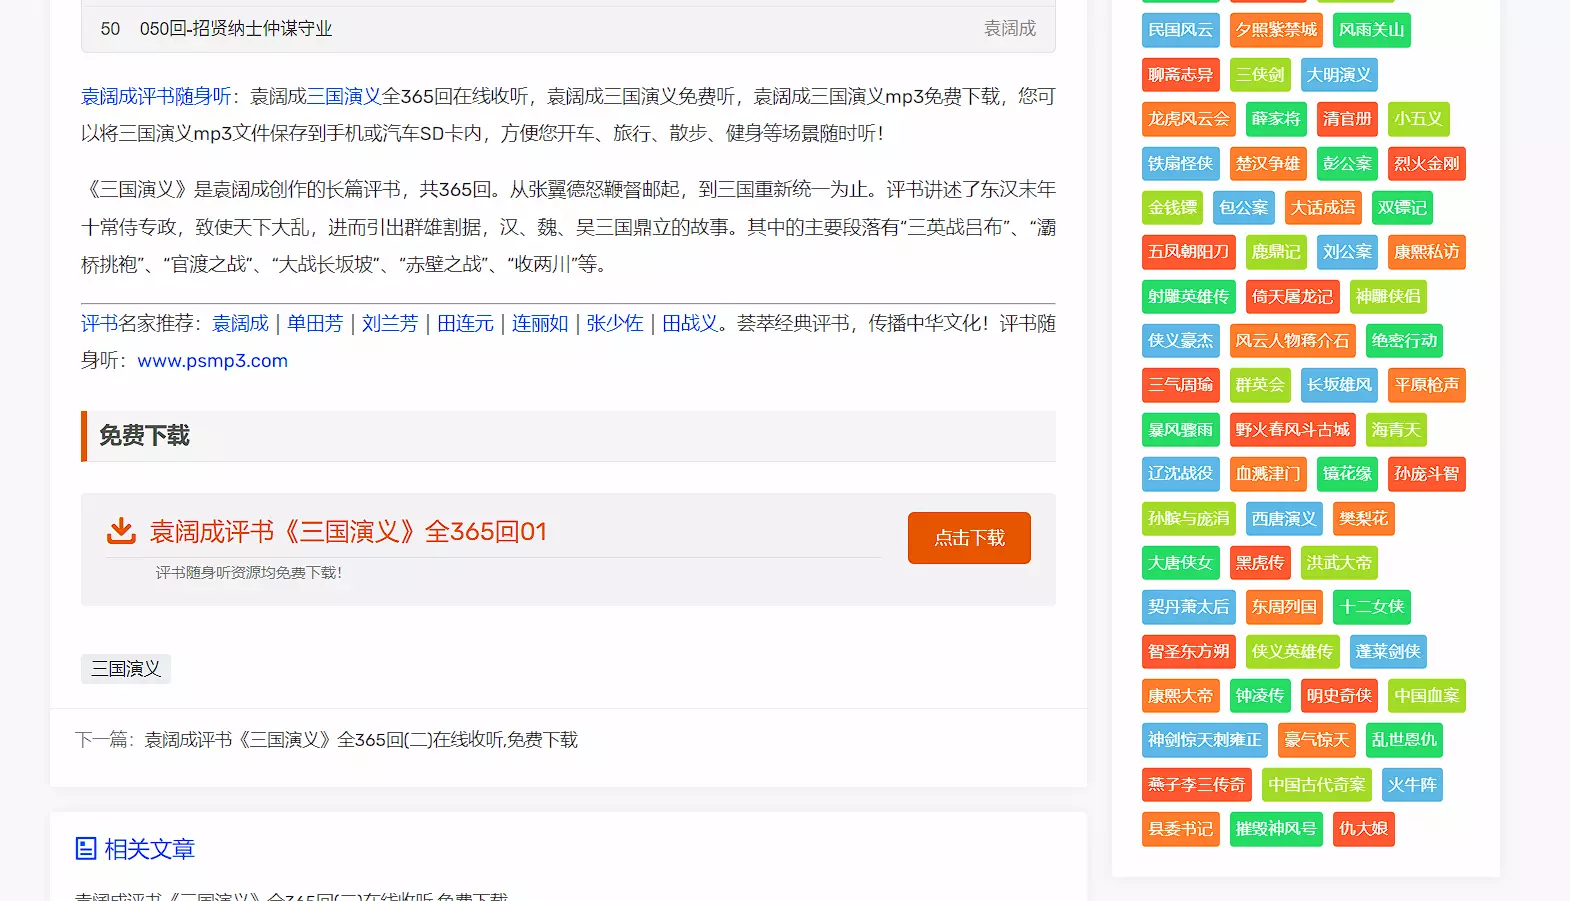
Task: Go to next article 全365回(二)
Action: click(361, 740)
